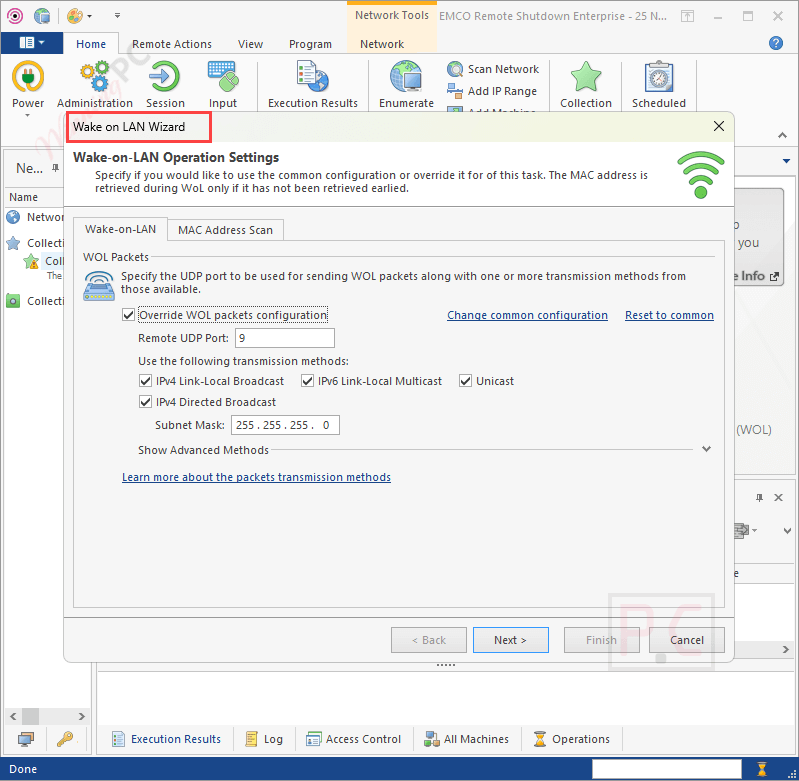Toggle IPv4 Link-Local Broadcast checkbox
The height and width of the screenshot is (781, 799).
(145, 381)
